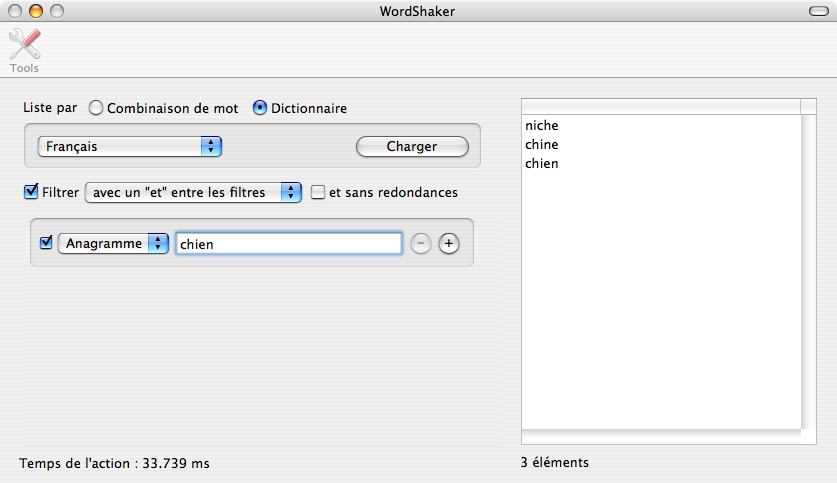Image resolution: width=837 pixels, height=483 pixels.
Task: Select the word chine in results
Action: coord(661,145)
